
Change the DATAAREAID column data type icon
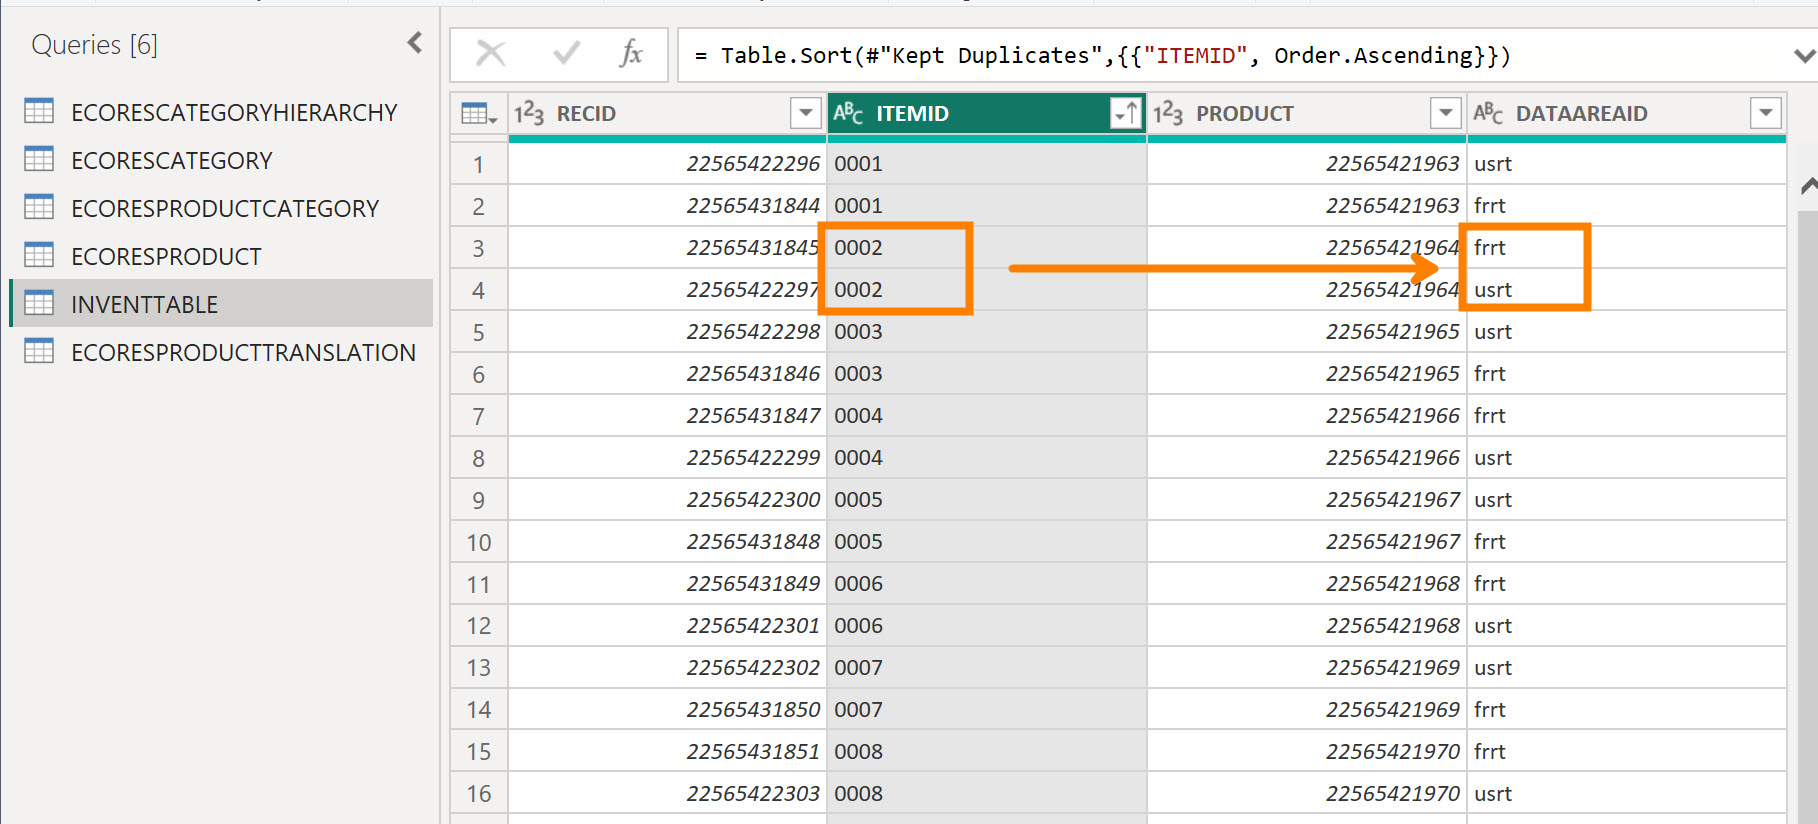pos(1488,113)
